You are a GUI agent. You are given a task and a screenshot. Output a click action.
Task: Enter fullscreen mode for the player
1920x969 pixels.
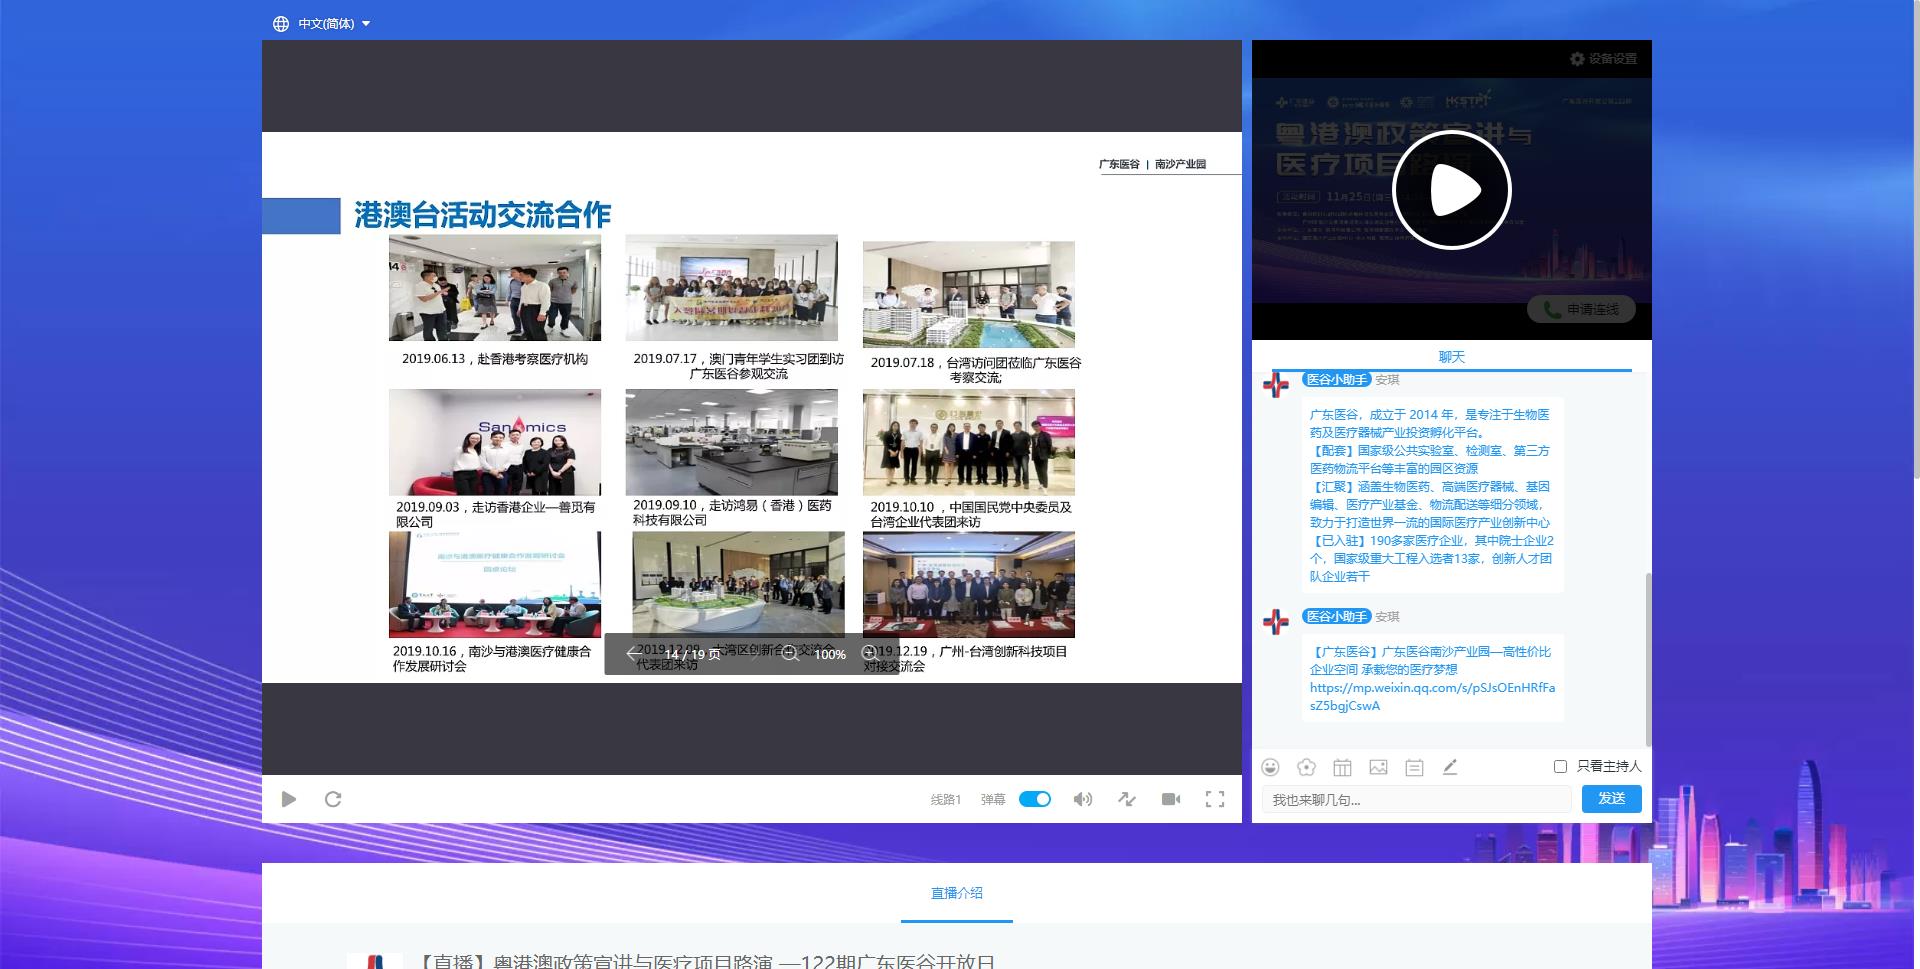[1215, 799]
